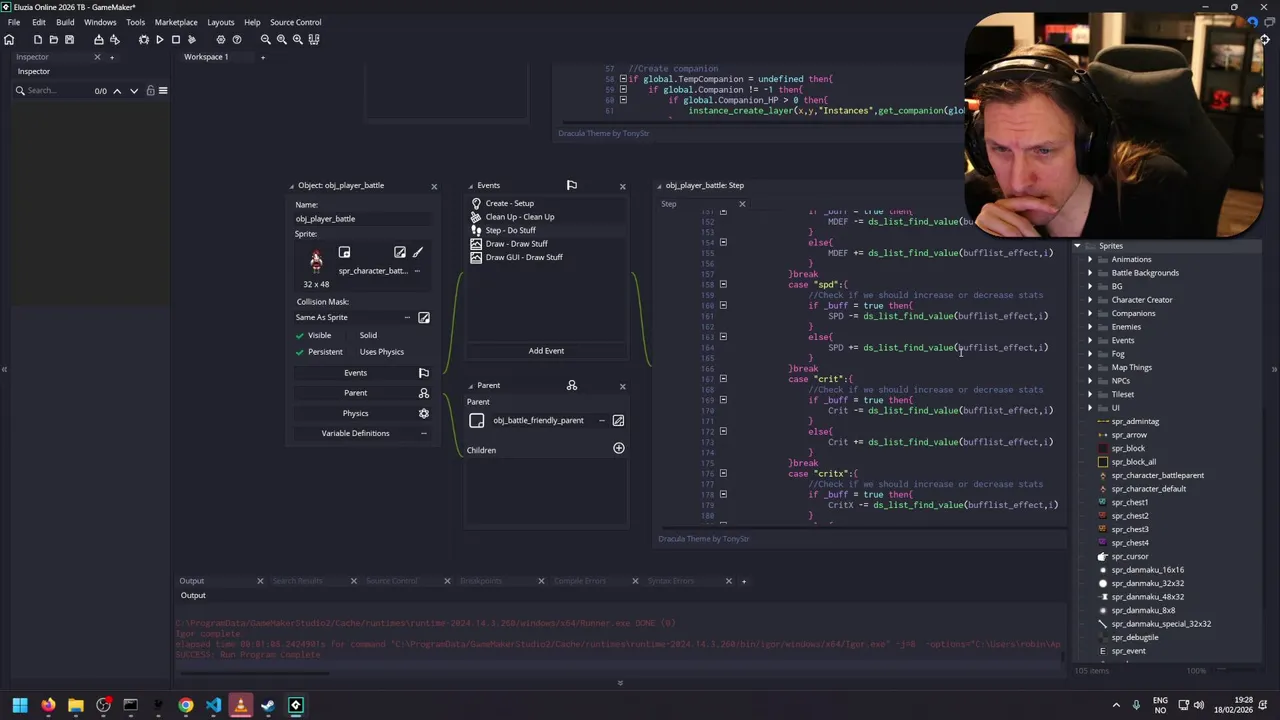The height and width of the screenshot is (720, 1280).
Task: Go to previous Inspector search result
Action: [117, 91]
